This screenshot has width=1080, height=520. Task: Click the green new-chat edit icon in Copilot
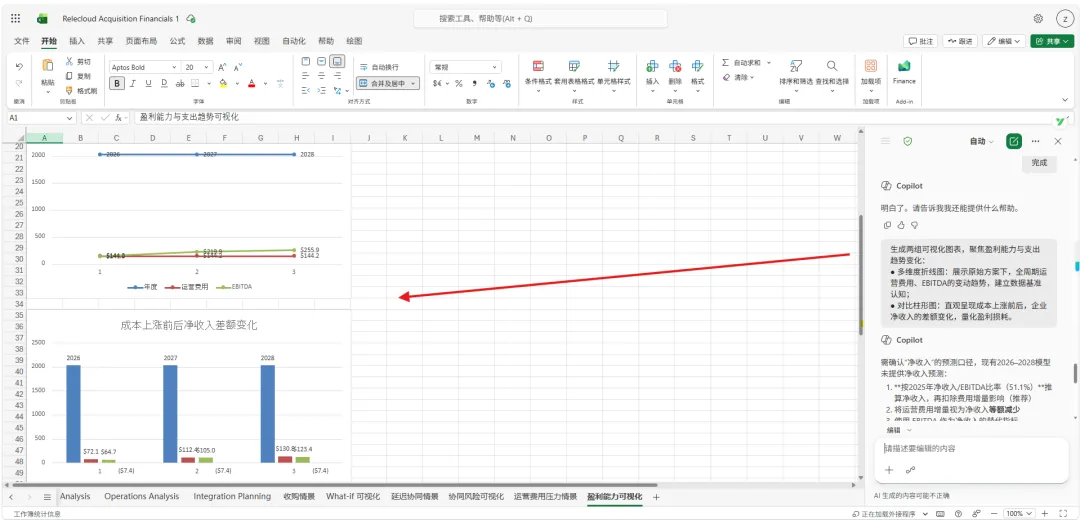(1013, 141)
